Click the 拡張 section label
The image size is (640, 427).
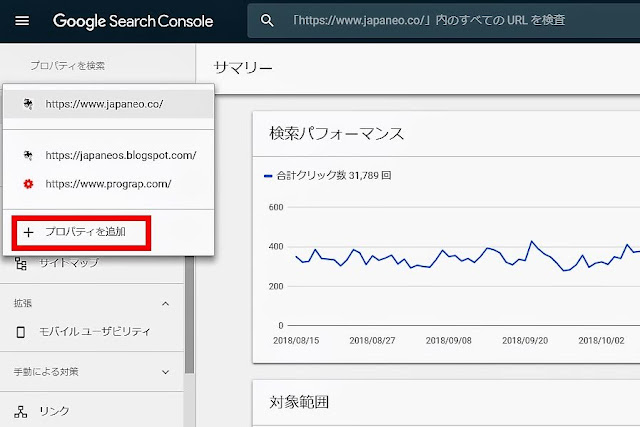[x=23, y=303]
